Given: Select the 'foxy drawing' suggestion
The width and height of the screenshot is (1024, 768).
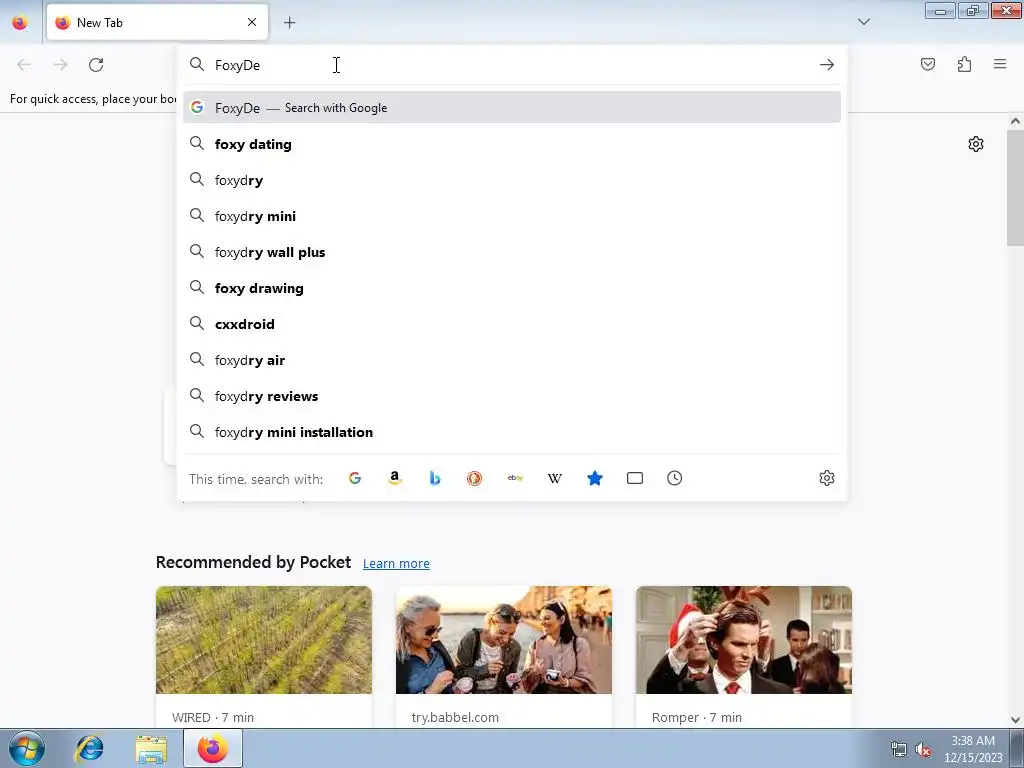Looking at the screenshot, I should point(511,287).
